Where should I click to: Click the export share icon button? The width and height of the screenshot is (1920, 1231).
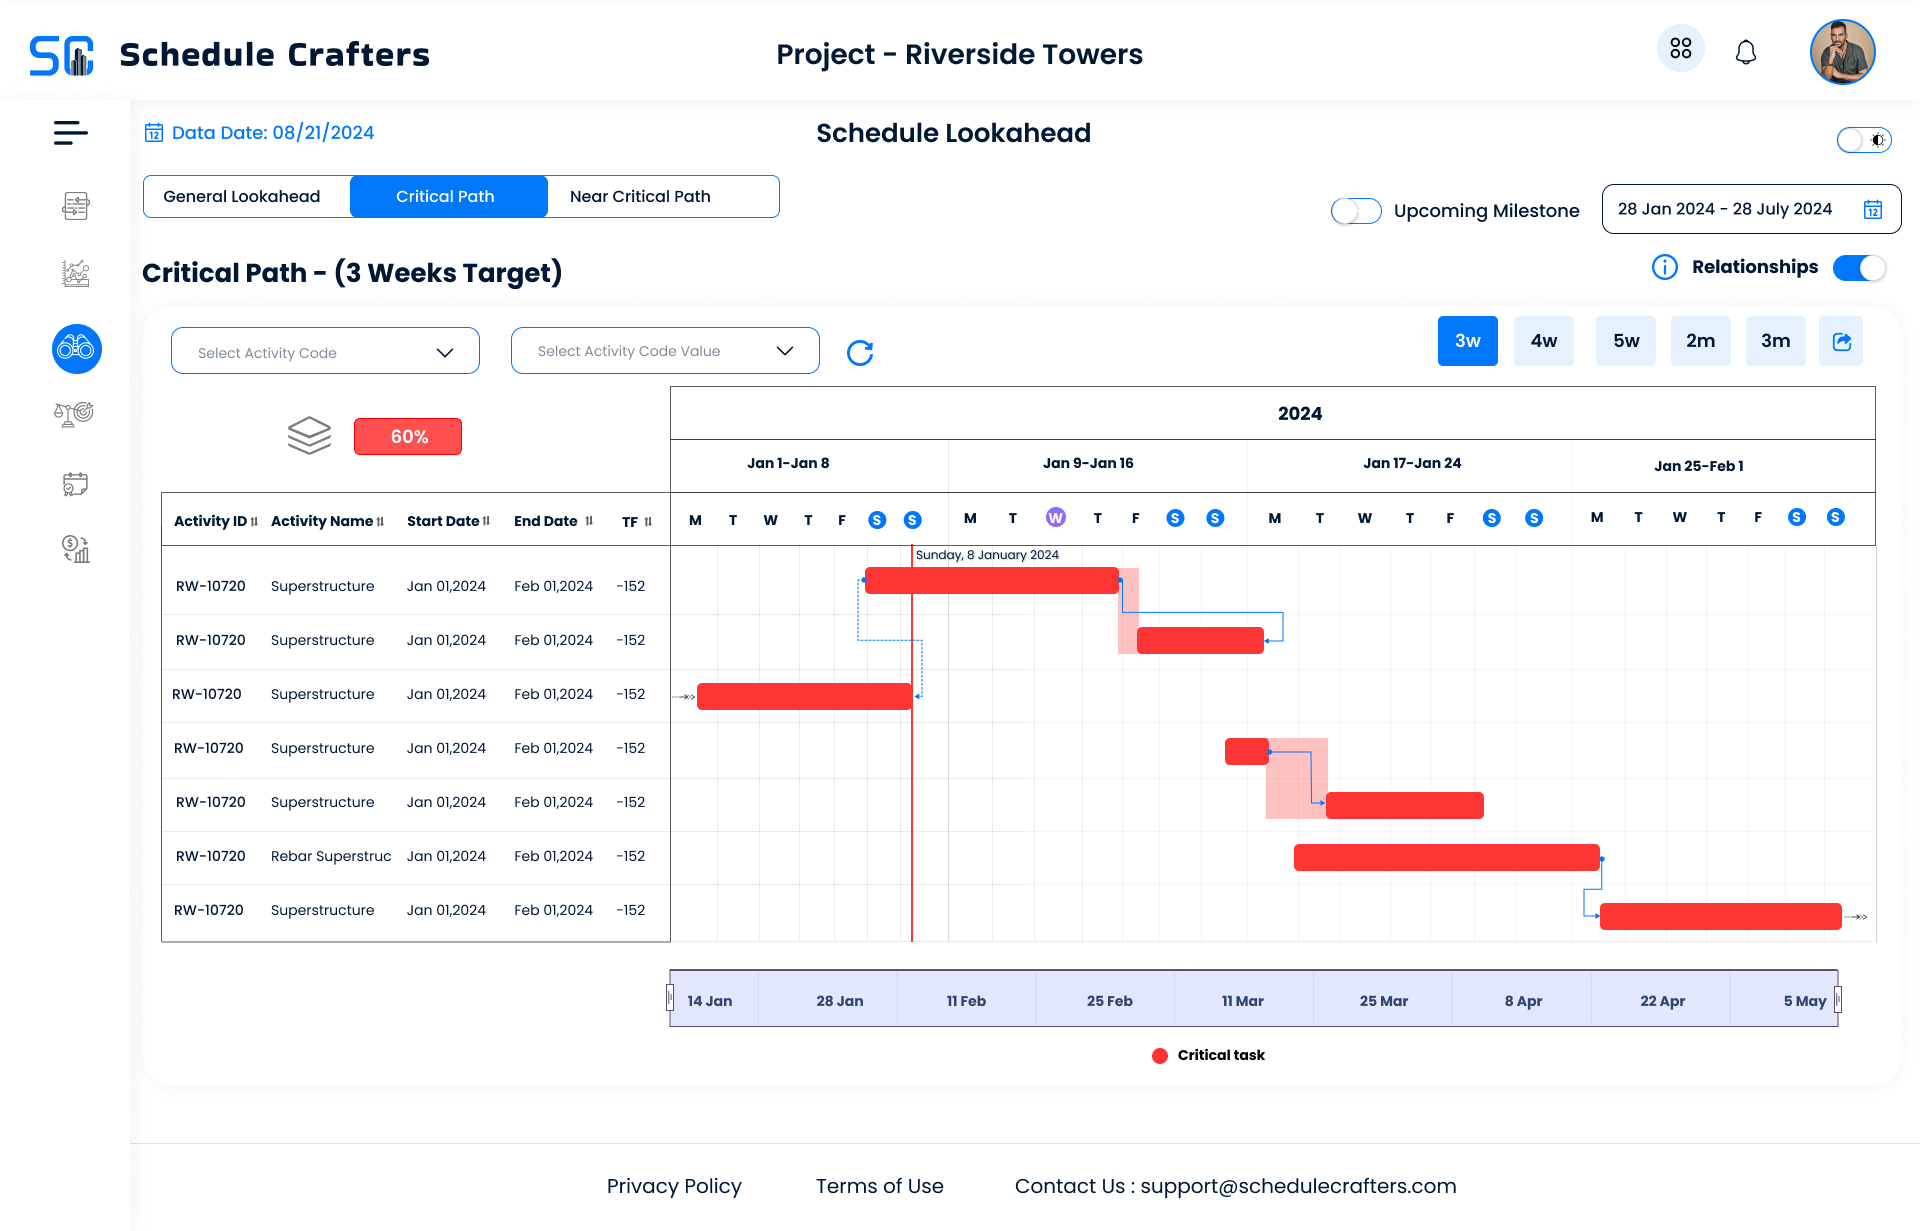pyautogui.click(x=1841, y=341)
